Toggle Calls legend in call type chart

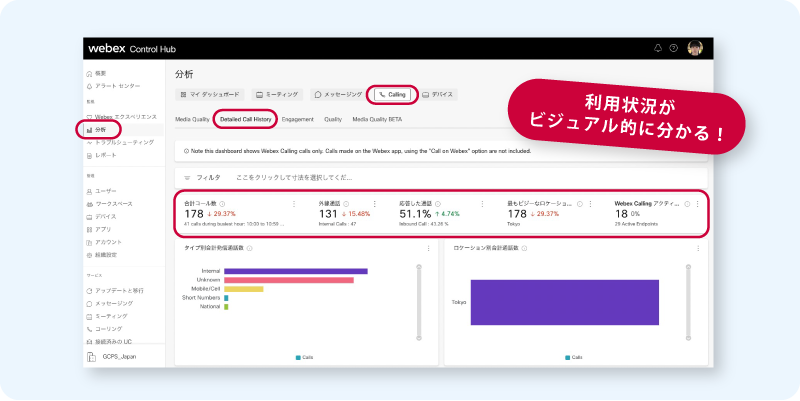pos(305,358)
